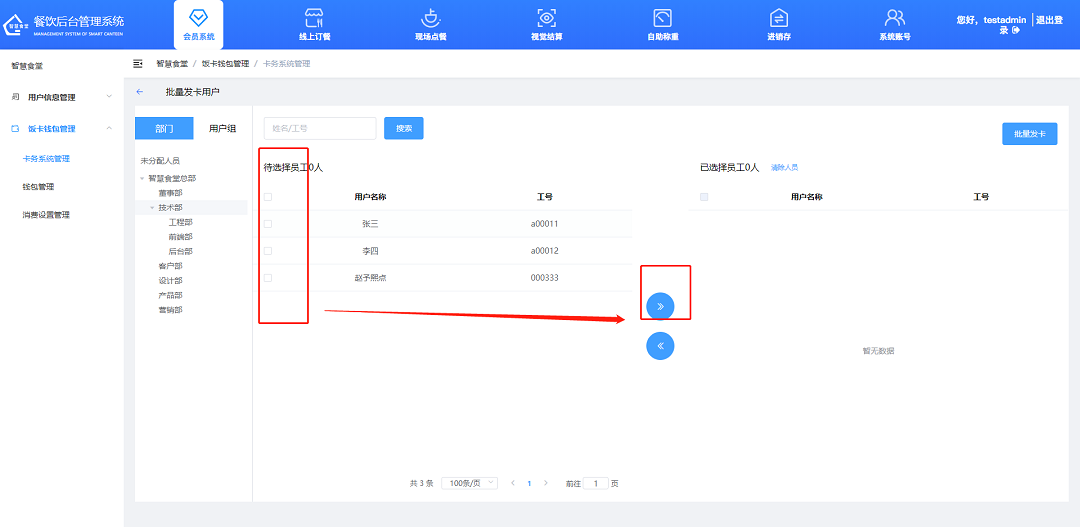Image resolution: width=1080 pixels, height=527 pixels.
Task: Open the 会员系统 module icon
Action: click(x=198, y=19)
